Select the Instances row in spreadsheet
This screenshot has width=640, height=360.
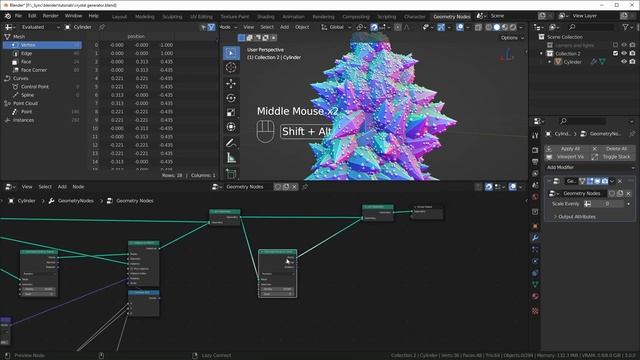point(42,120)
